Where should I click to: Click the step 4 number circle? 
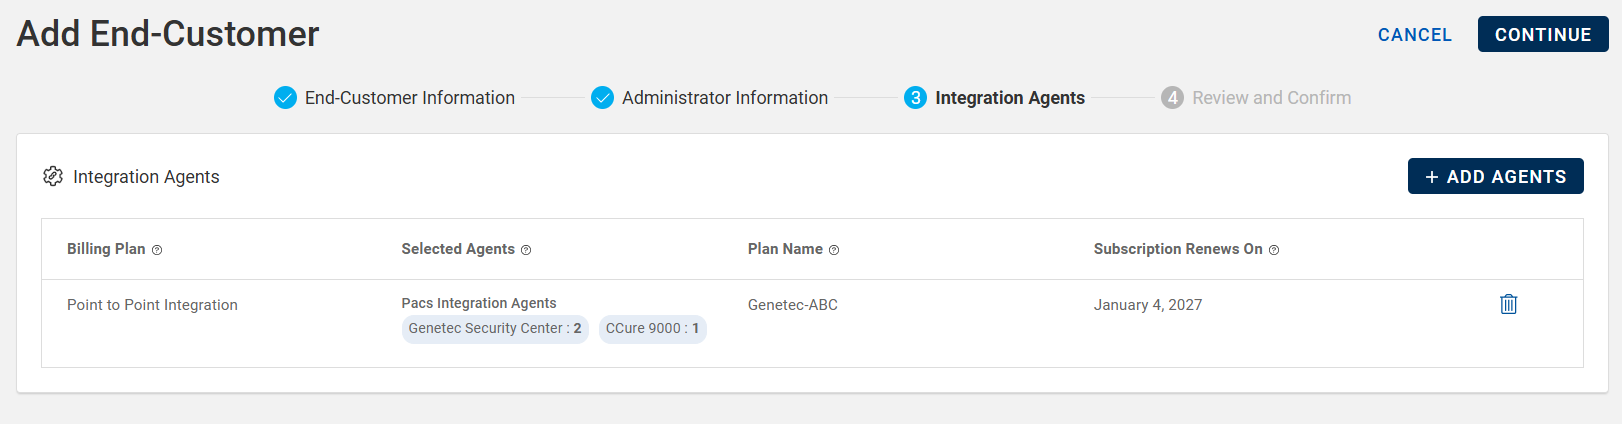coord(1172,98)
